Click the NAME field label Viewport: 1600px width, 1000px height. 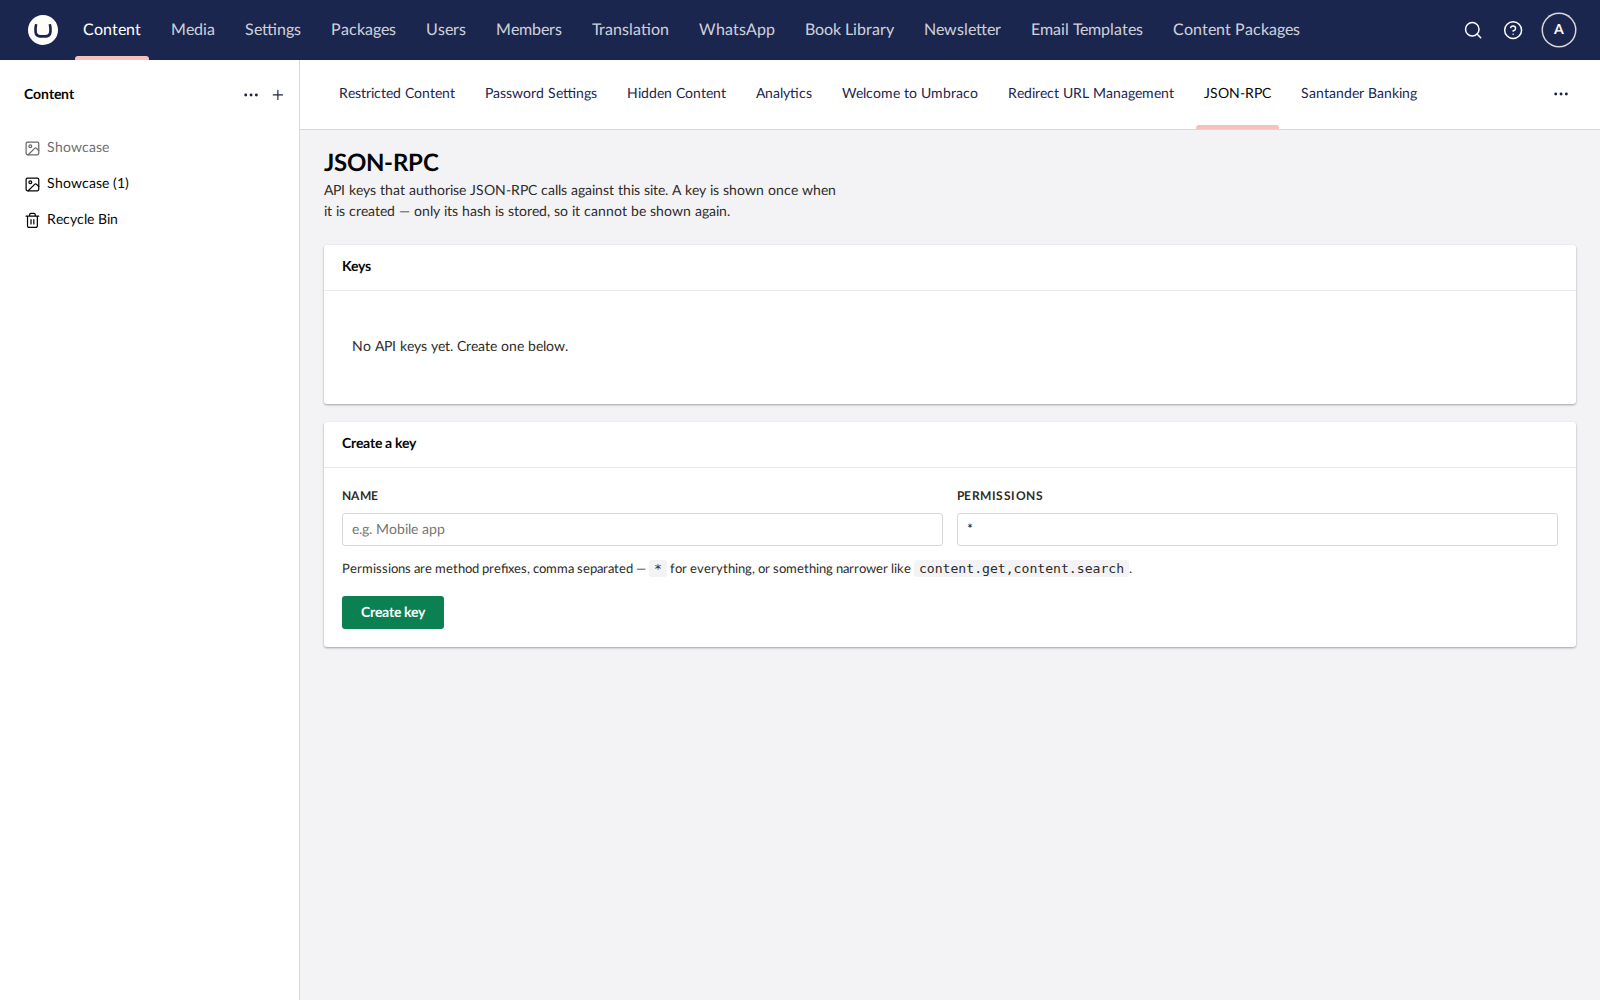point(360,496)
